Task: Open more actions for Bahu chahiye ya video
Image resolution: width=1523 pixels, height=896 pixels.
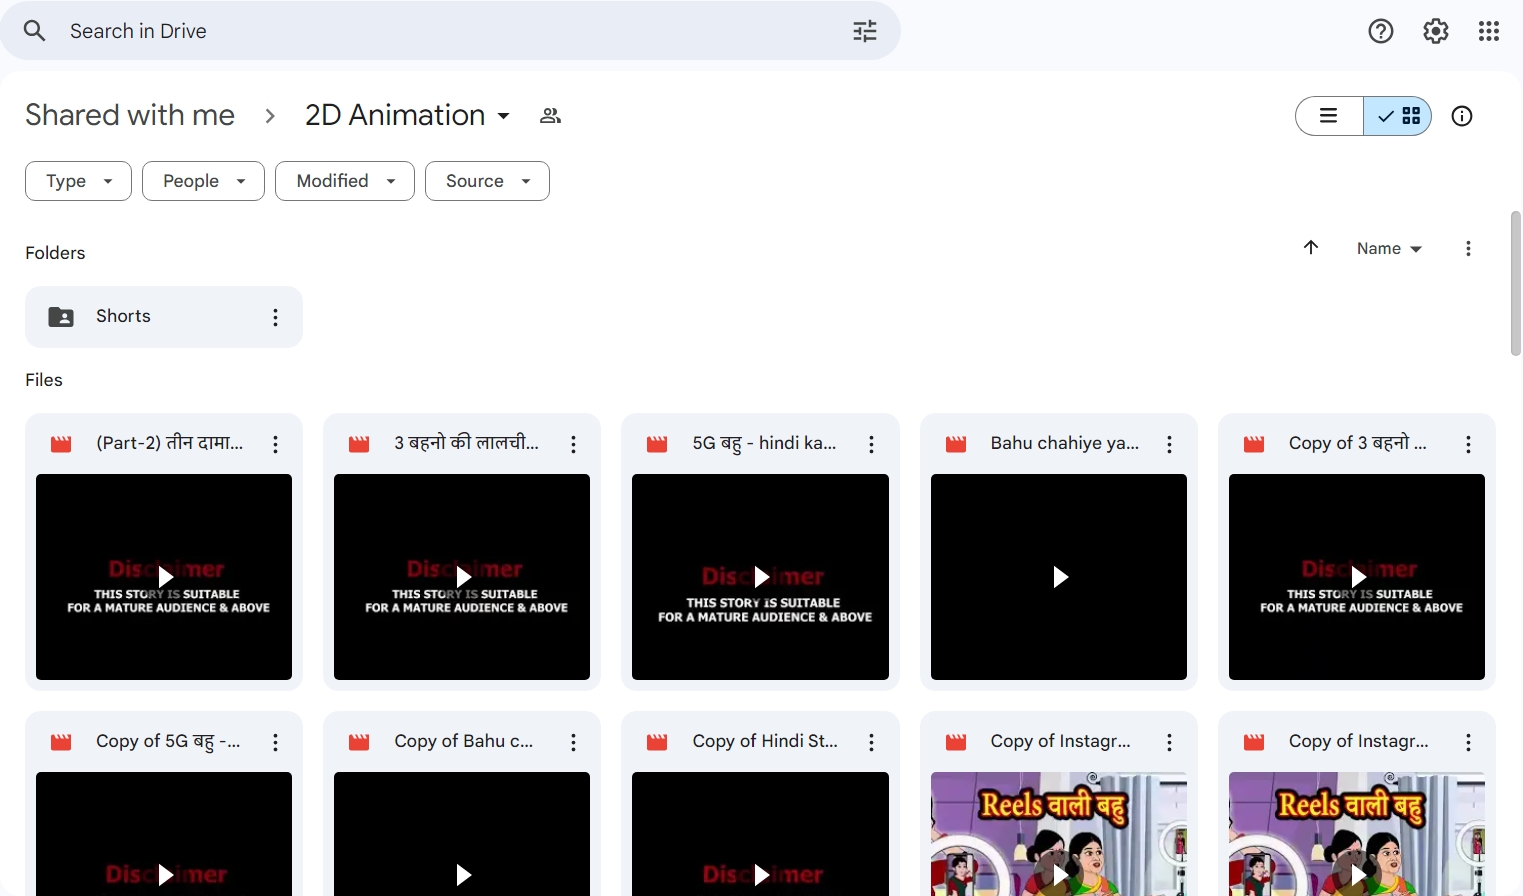Action: [x=1169, y=444]
